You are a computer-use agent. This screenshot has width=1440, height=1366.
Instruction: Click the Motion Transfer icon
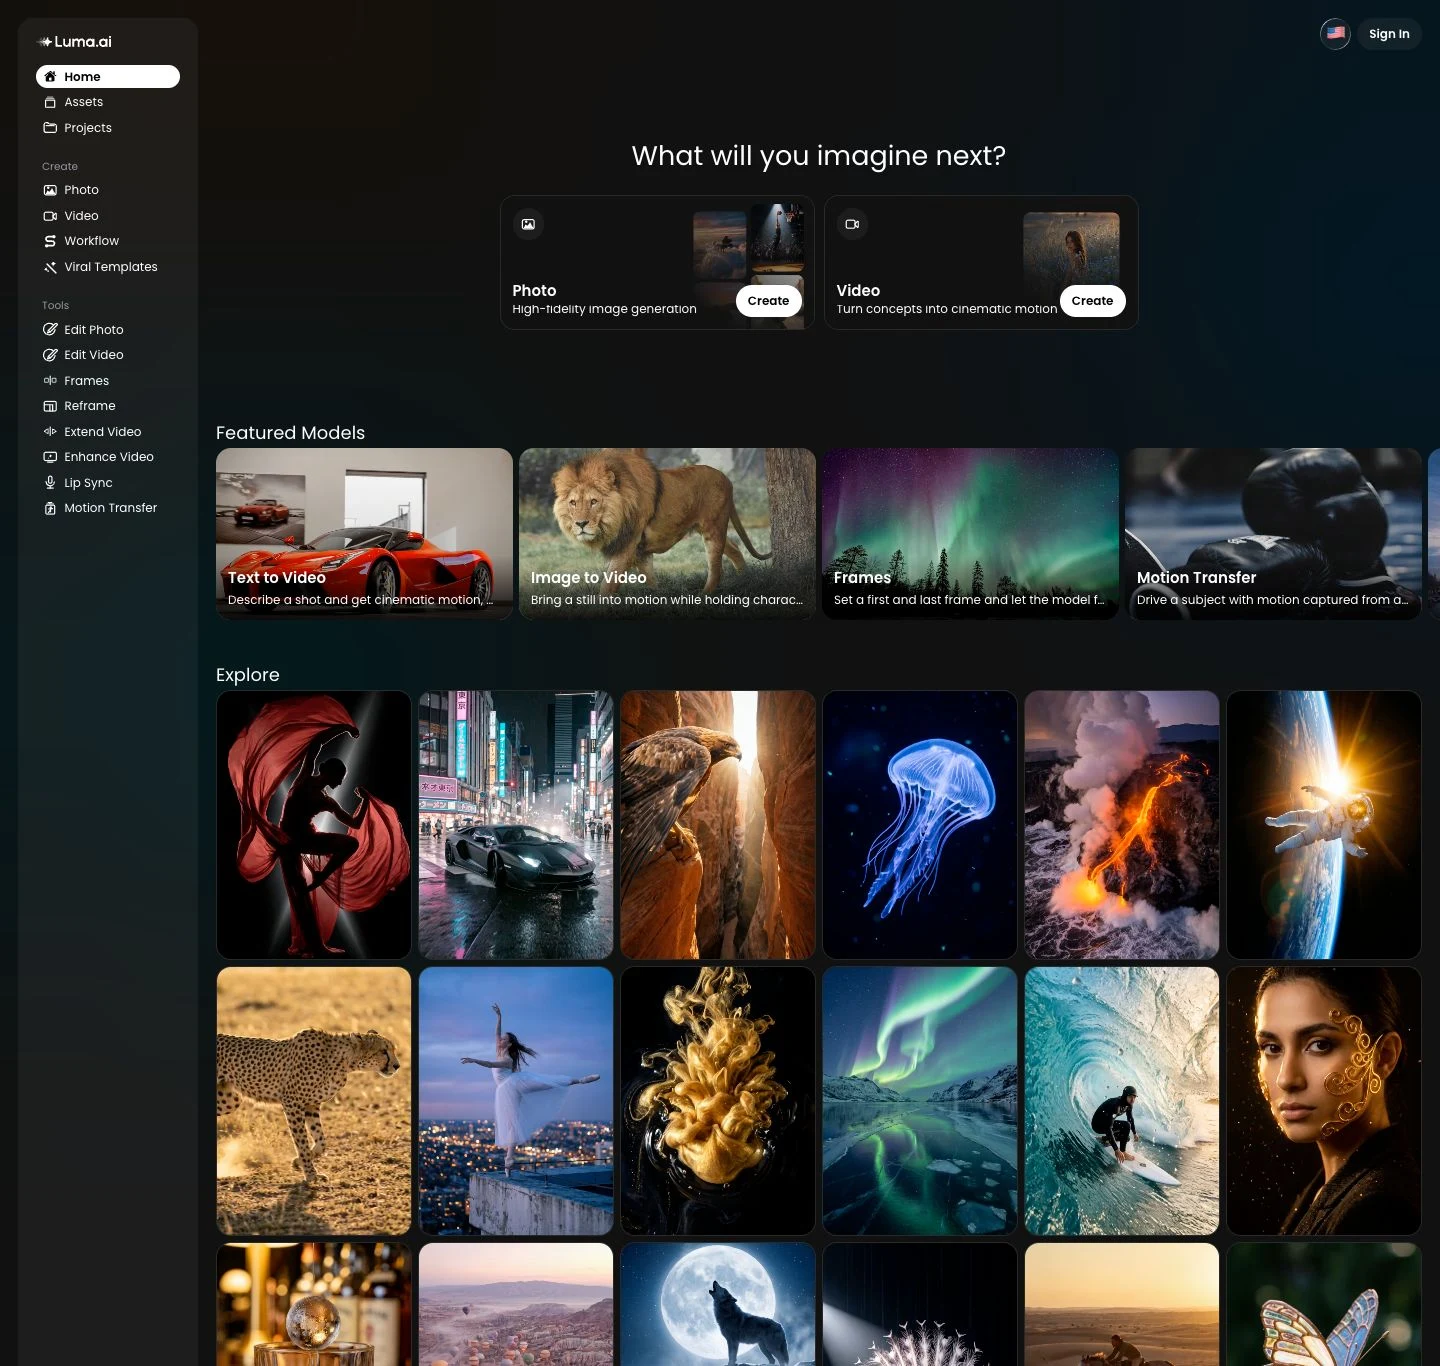(50, 508)
